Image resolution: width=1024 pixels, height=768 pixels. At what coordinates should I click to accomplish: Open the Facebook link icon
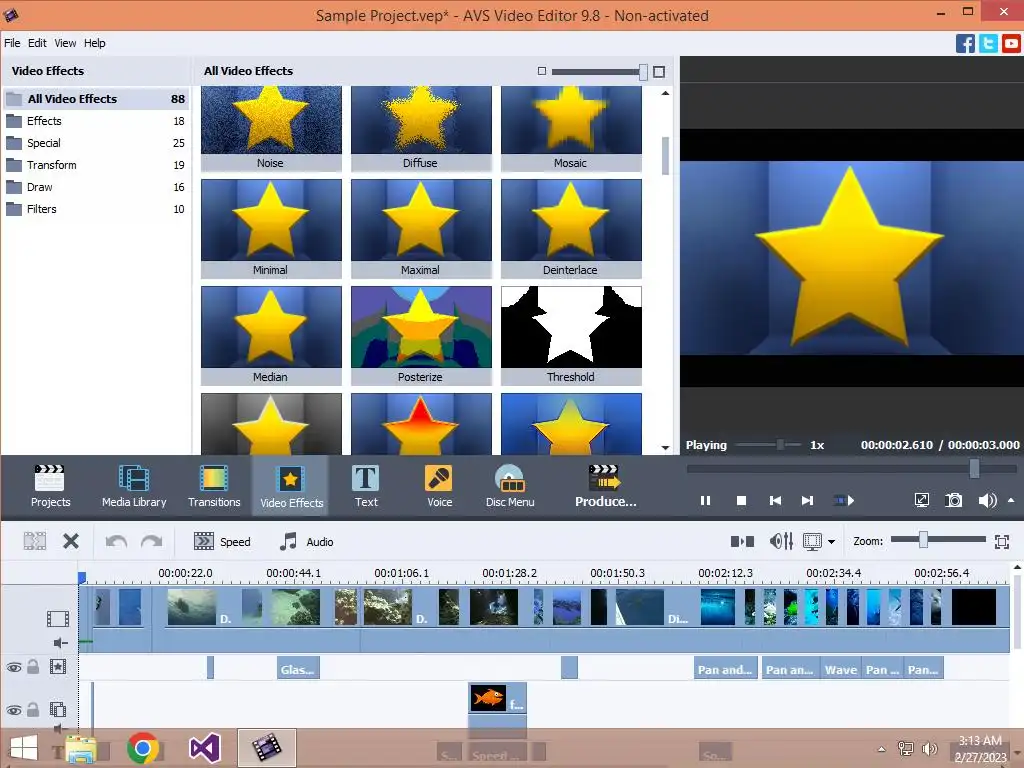pyautogui.click(x=965, y=43)
